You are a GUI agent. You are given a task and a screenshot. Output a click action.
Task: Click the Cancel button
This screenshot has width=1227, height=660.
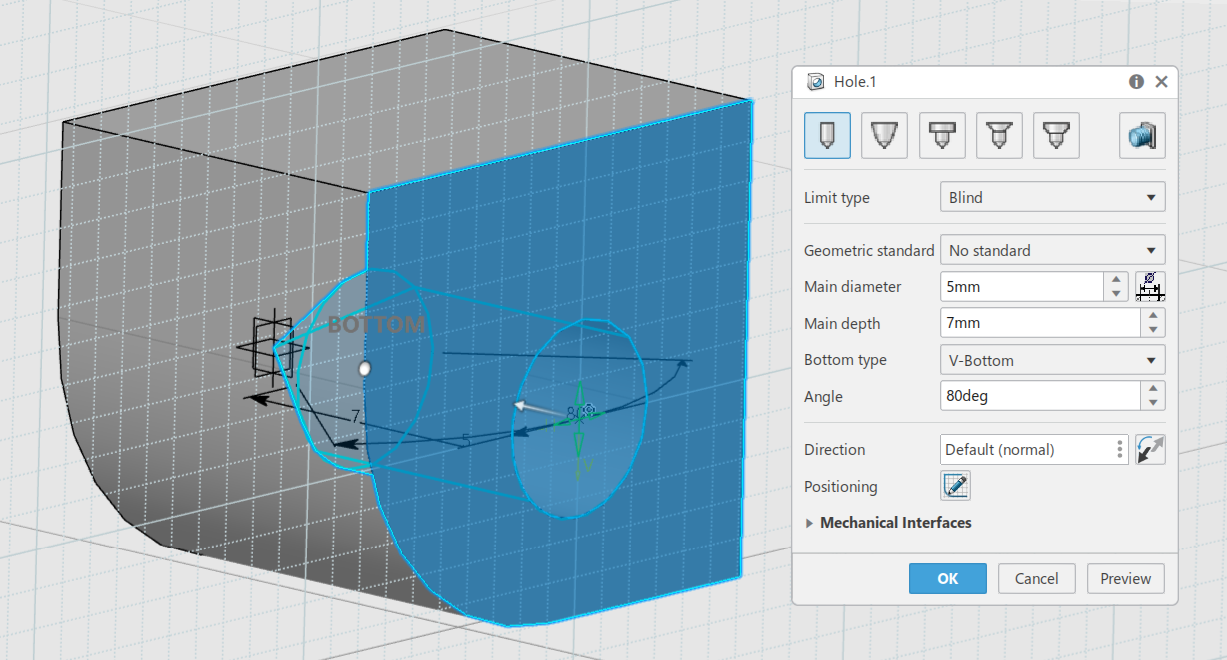(1036, 578)
